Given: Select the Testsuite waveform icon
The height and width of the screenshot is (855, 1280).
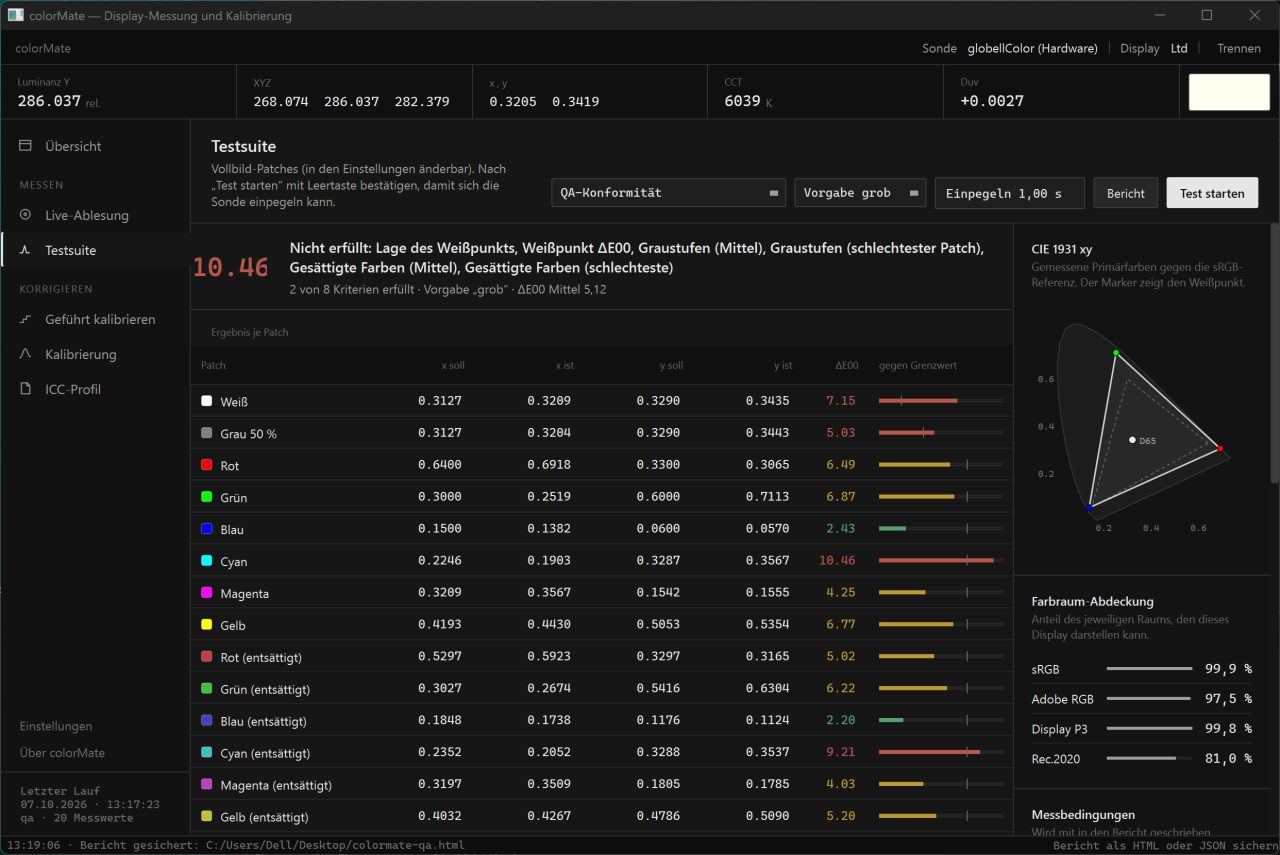Looking at the screenshot, I should [x=25, y=250].
